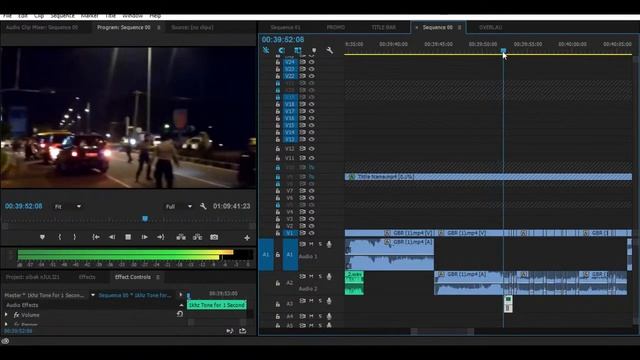Add marker from the timeline header
The width and height of the screenshot is (640, 360).
pos(314,51)
